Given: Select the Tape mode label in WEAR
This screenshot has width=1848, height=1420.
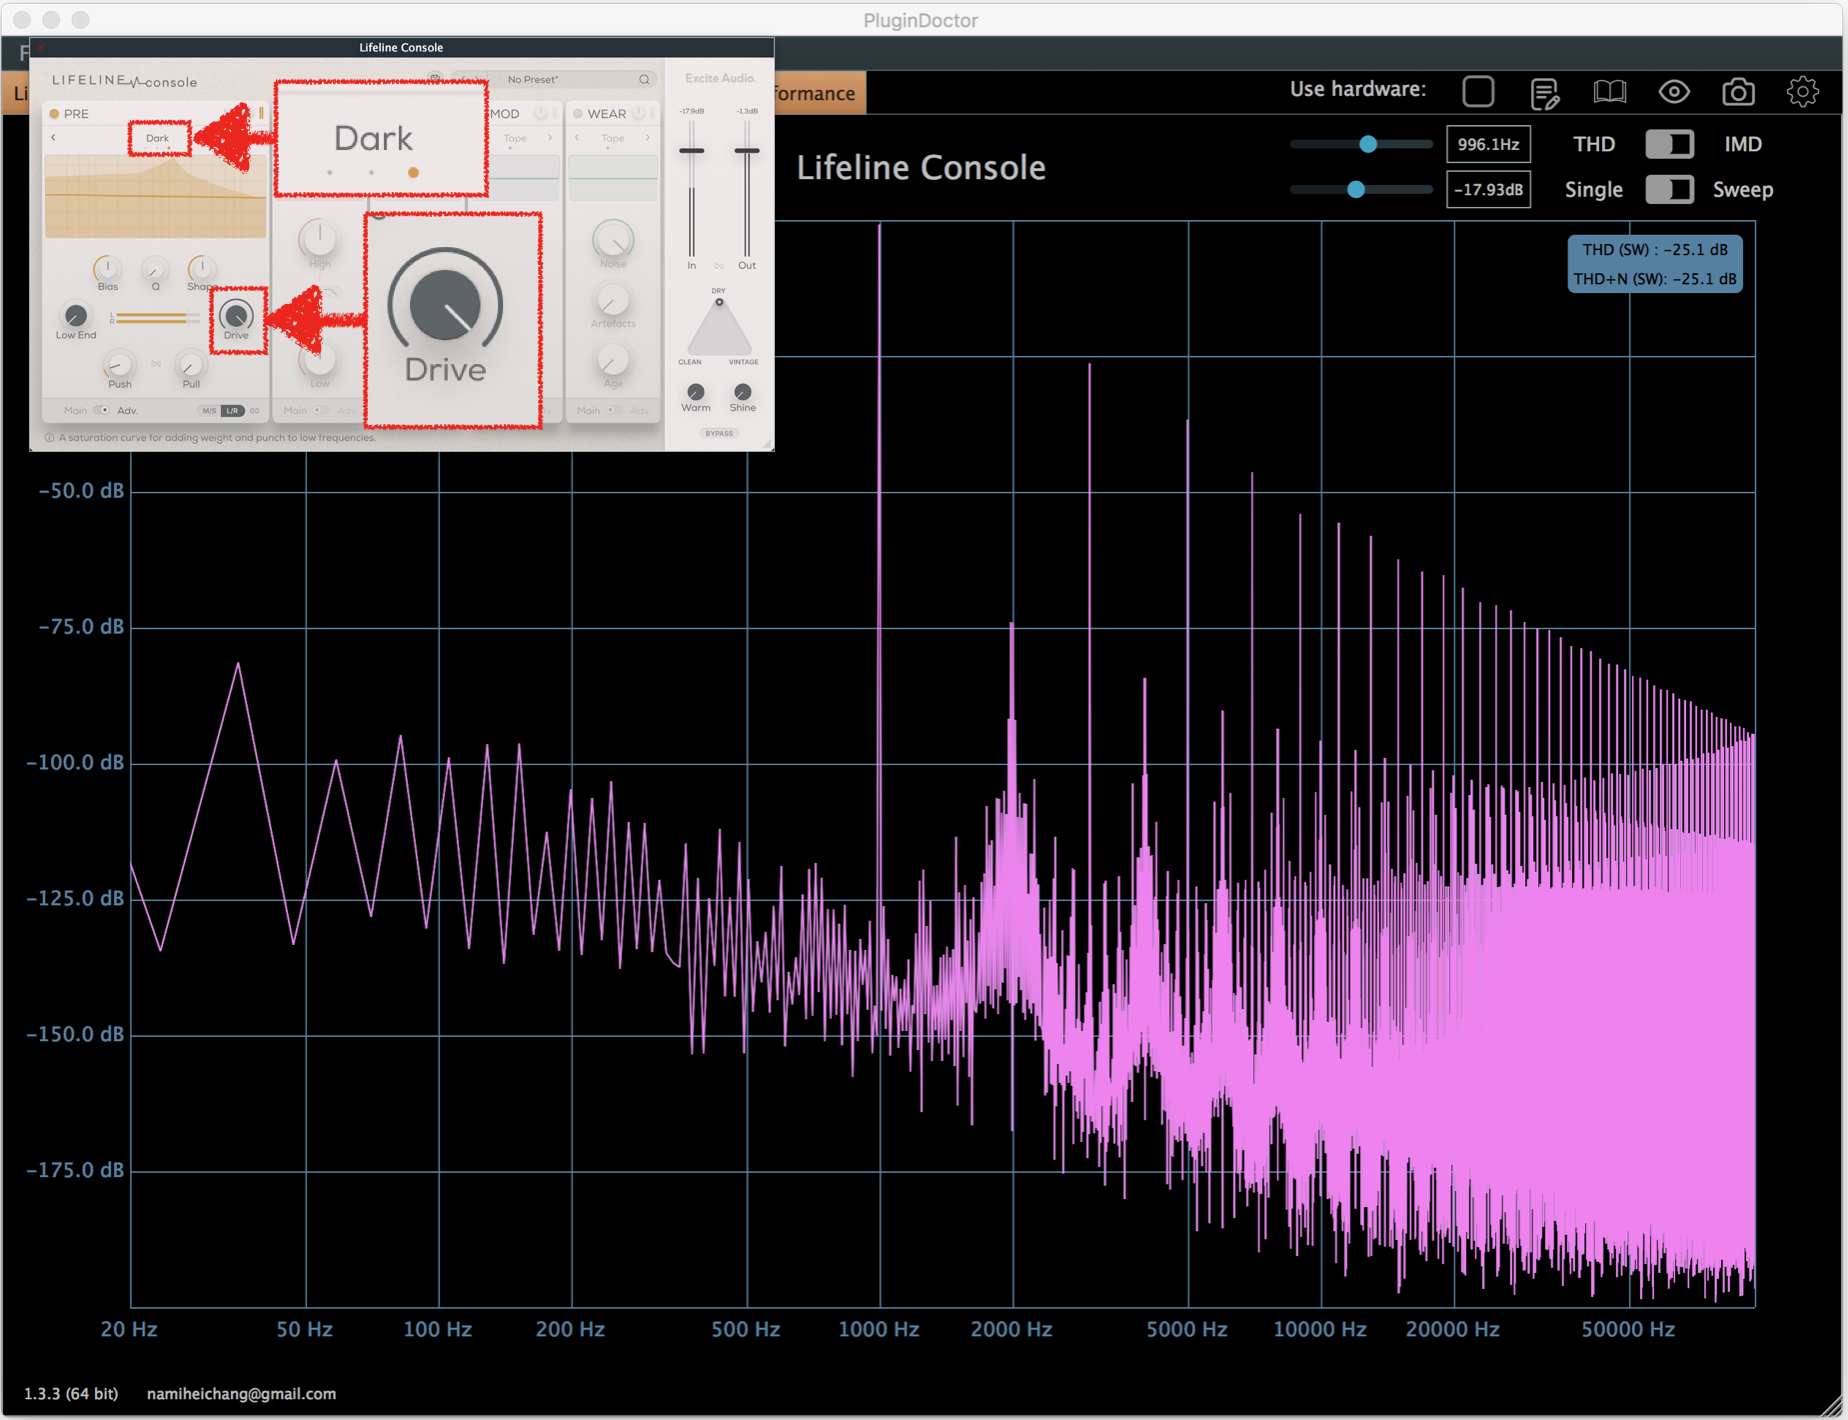Looking at the screenshot, I should (613, 138).
